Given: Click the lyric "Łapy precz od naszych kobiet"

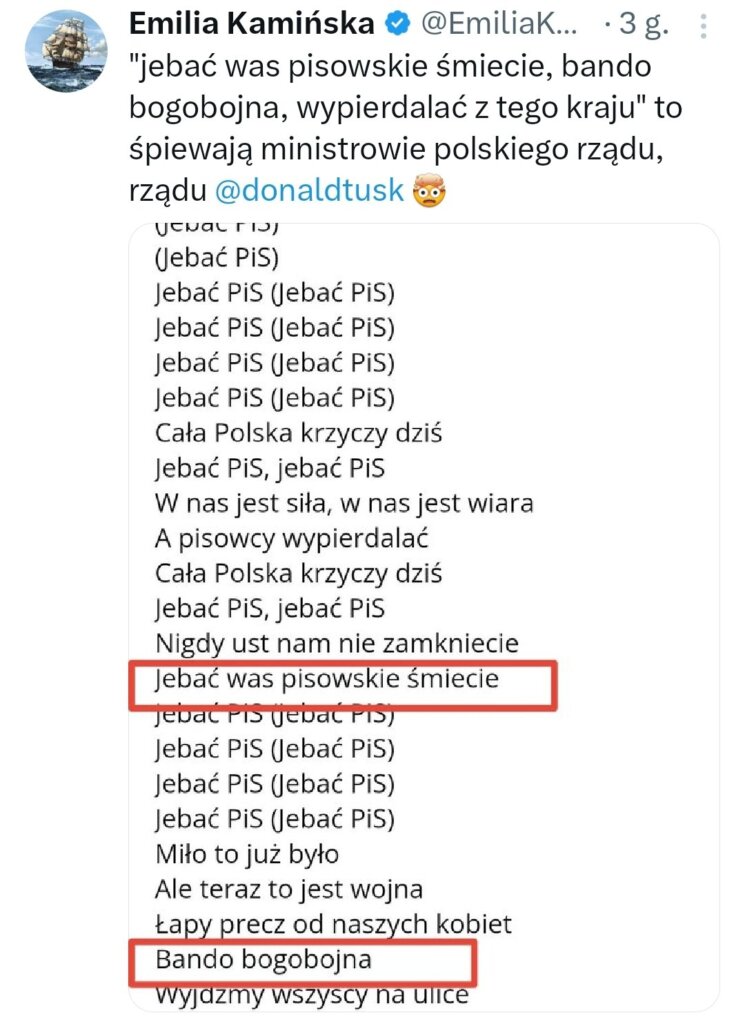Looking at the screenshot, I should pyautogui.click(x=333, y=923).
